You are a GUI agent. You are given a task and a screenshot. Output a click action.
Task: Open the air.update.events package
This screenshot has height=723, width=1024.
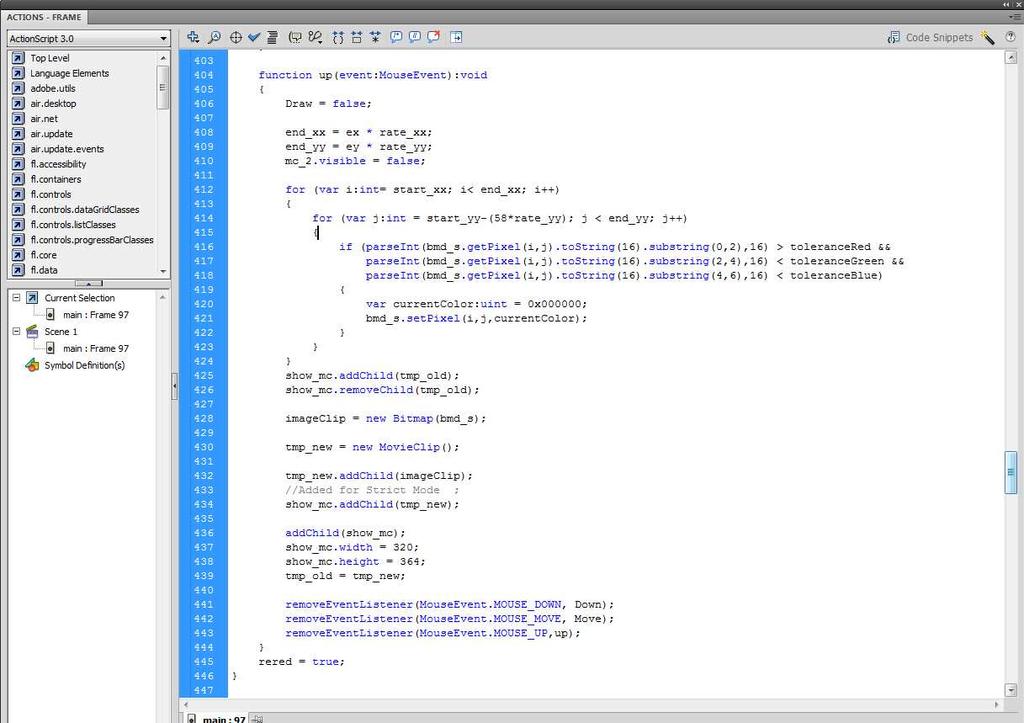tap(67, 149)
